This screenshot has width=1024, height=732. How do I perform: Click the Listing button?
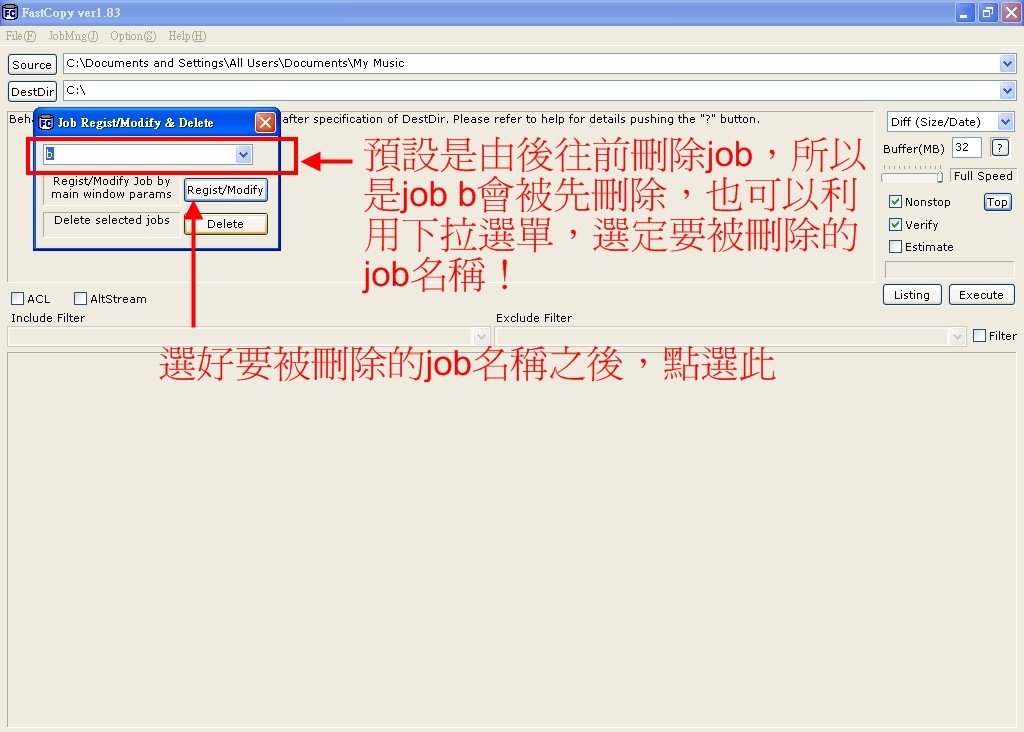912,294
